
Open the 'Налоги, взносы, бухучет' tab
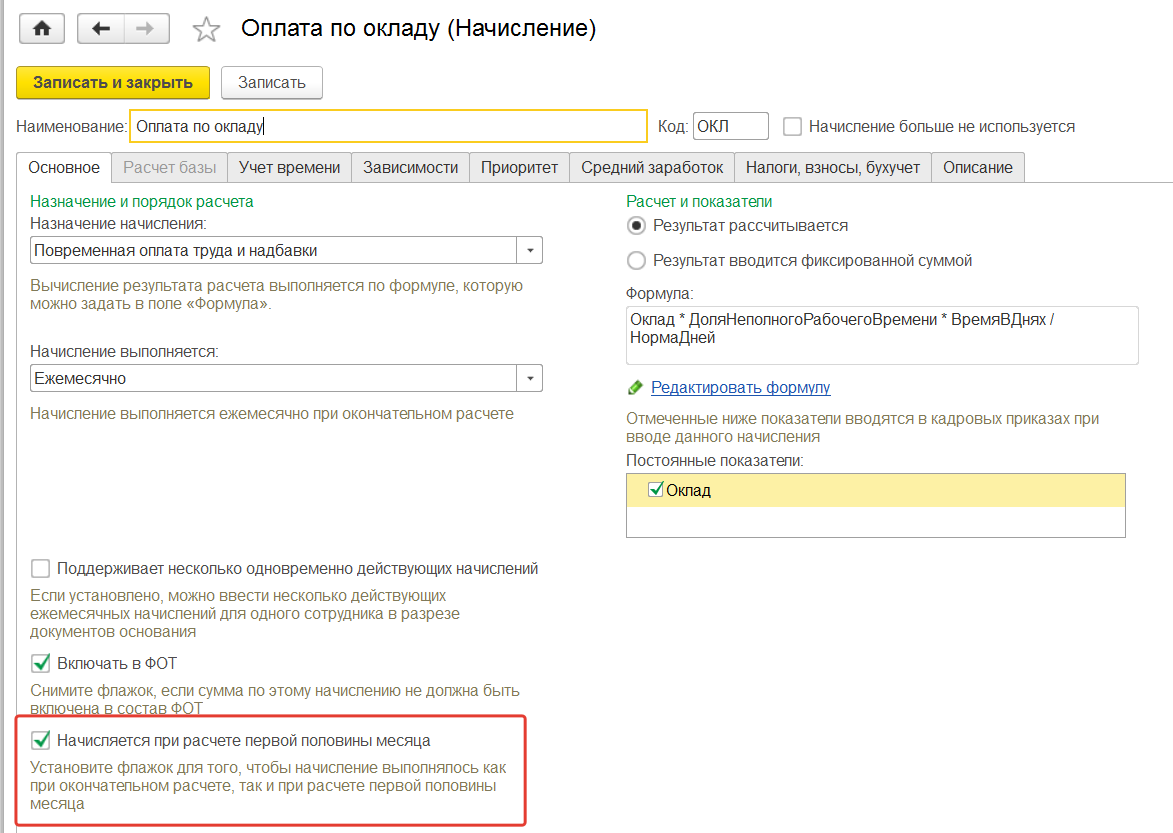pyautogui.click(x=833, y=167)
